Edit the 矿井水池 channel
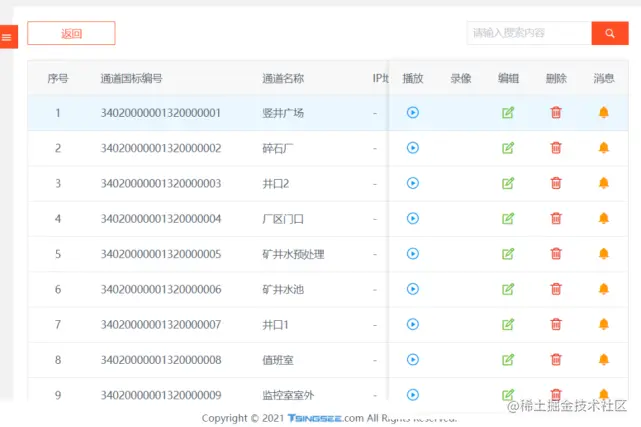641x427 pixels. [x=508, y=289]
